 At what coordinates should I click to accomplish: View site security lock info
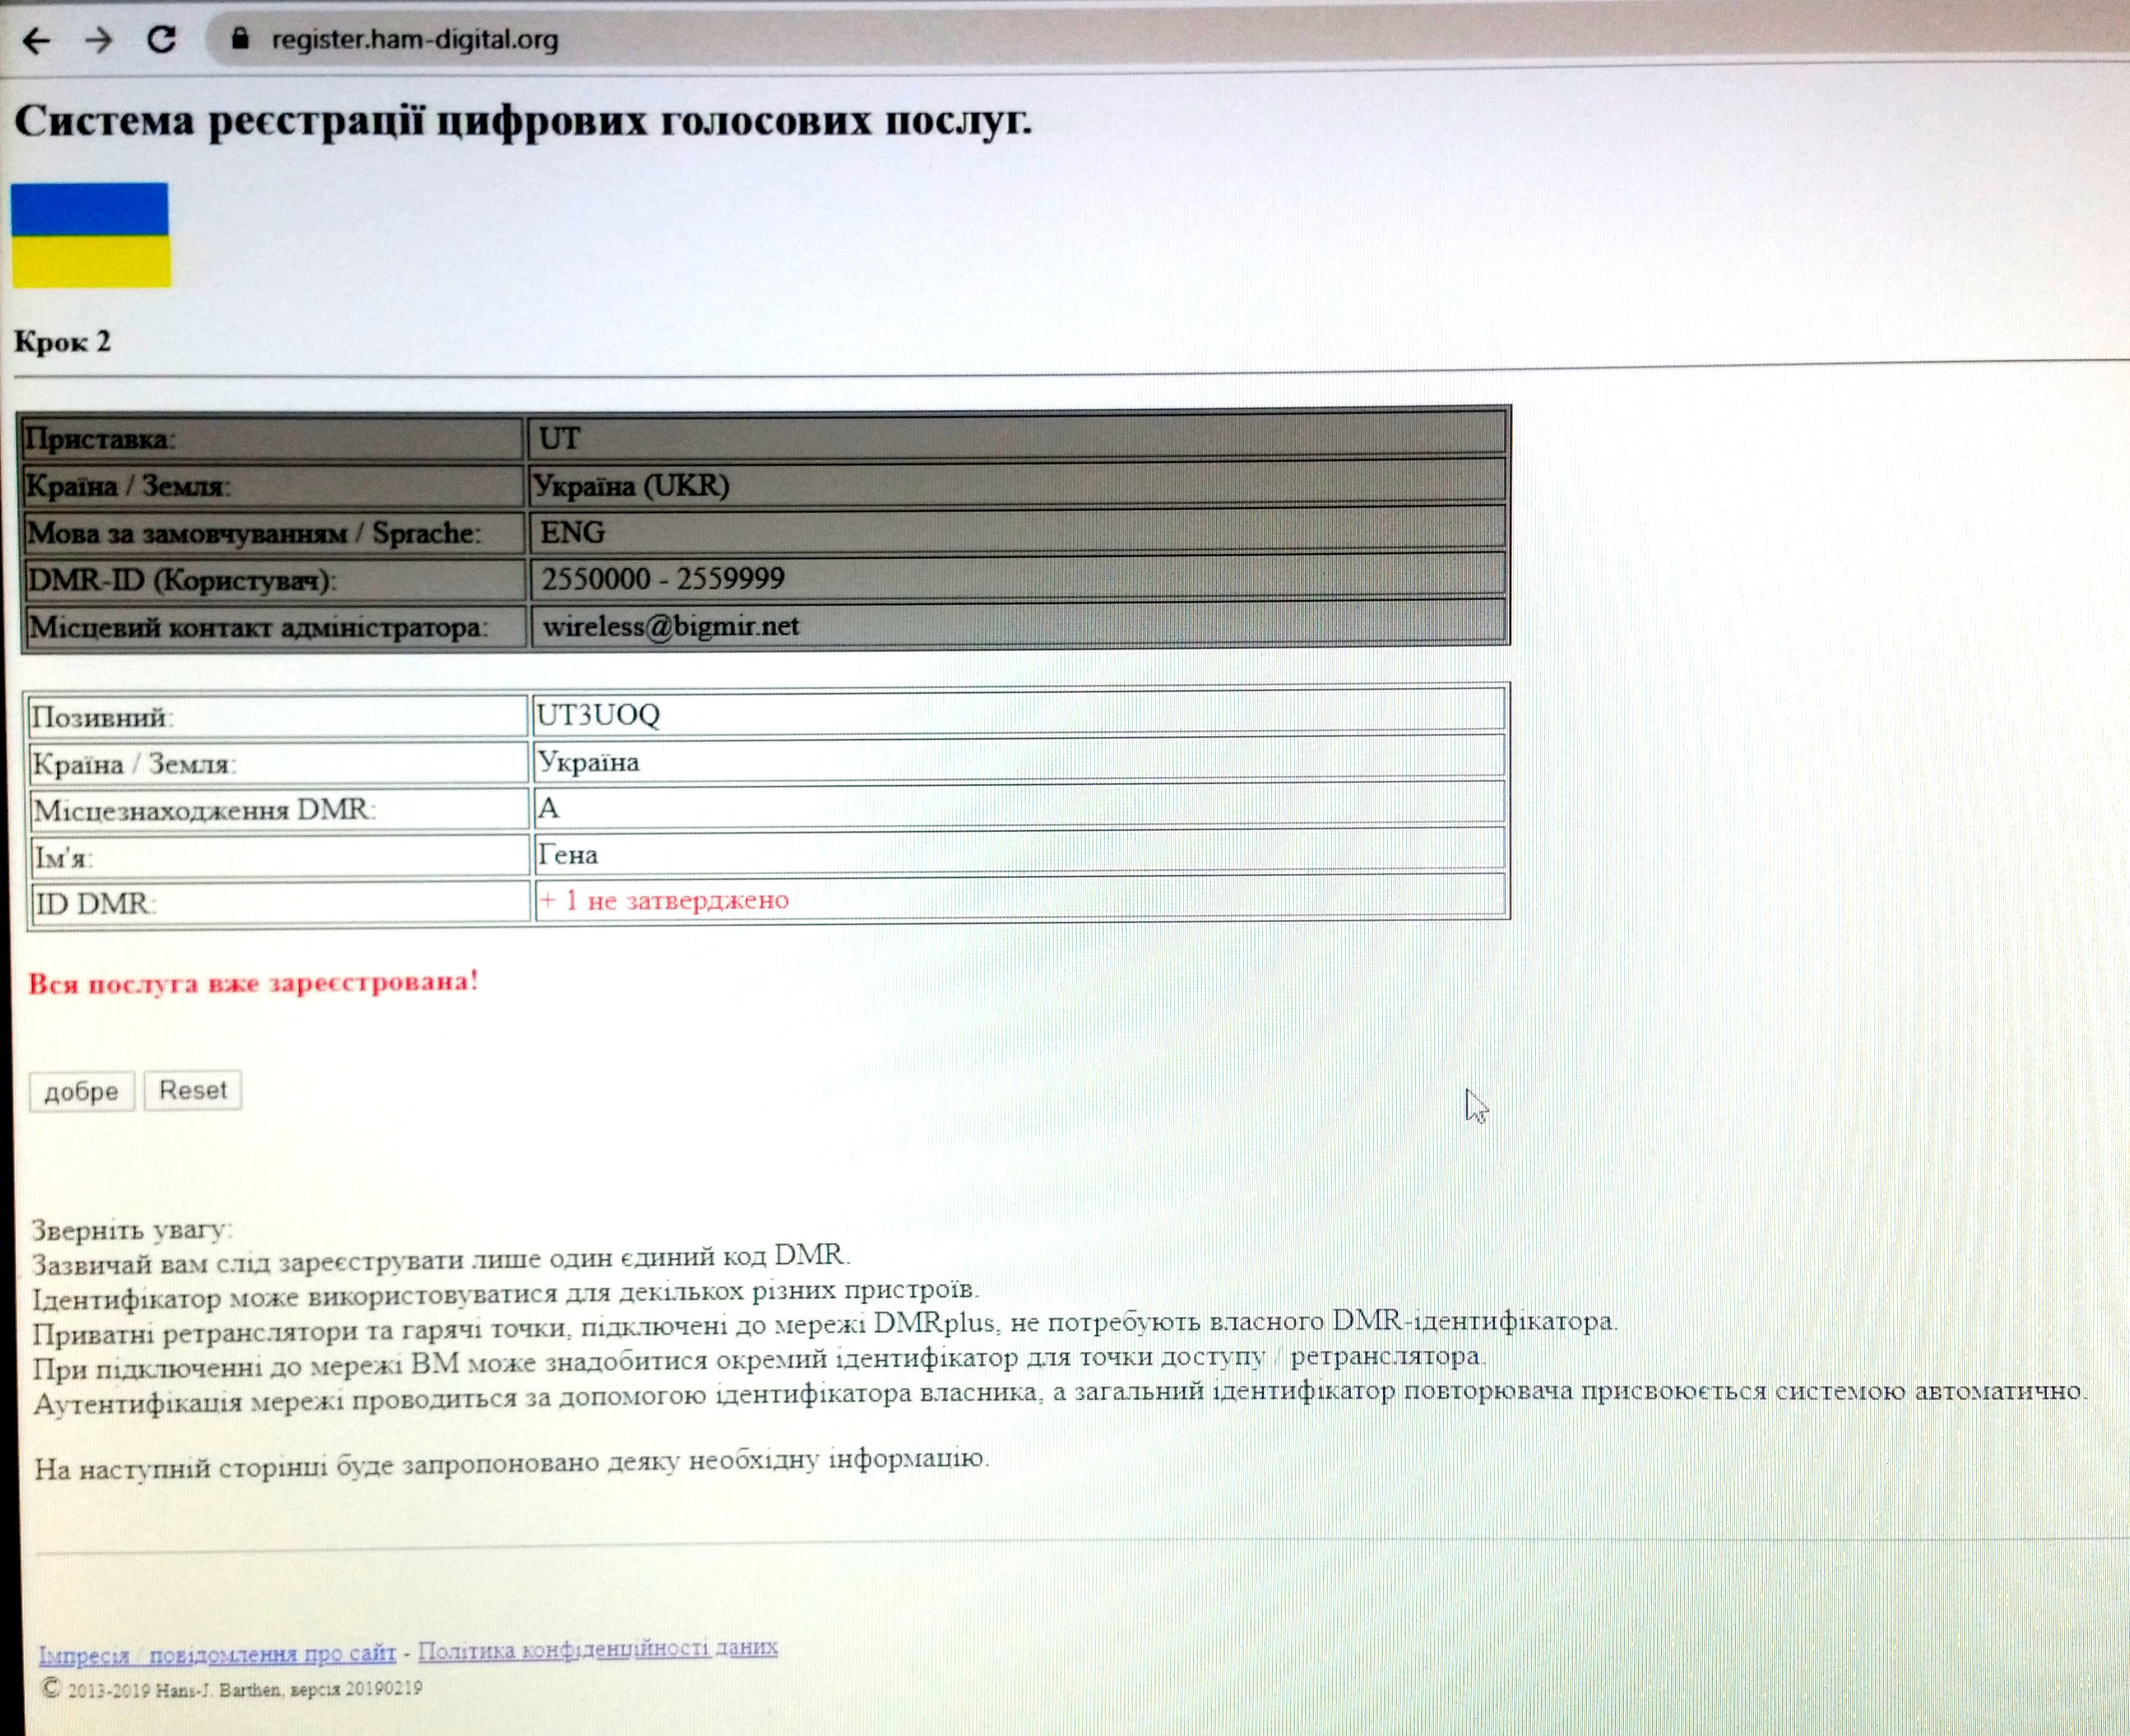(239, 39)
